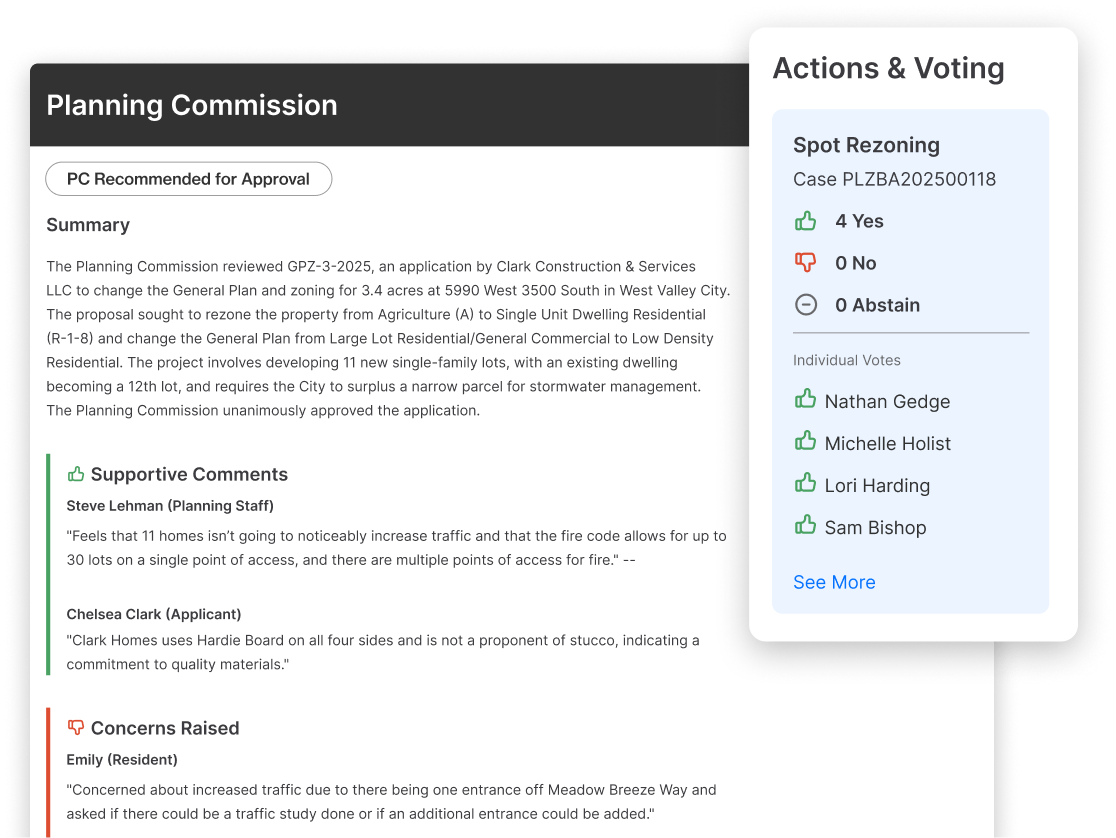
Task: Click commenter Steve Lehman (Planning Staff)
Action: (x=170, y=506)
